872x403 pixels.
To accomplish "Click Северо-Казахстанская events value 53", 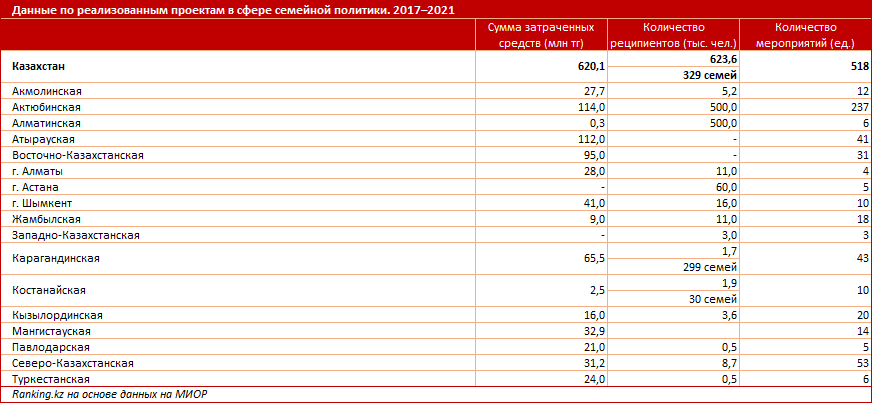I will point(864,364).
